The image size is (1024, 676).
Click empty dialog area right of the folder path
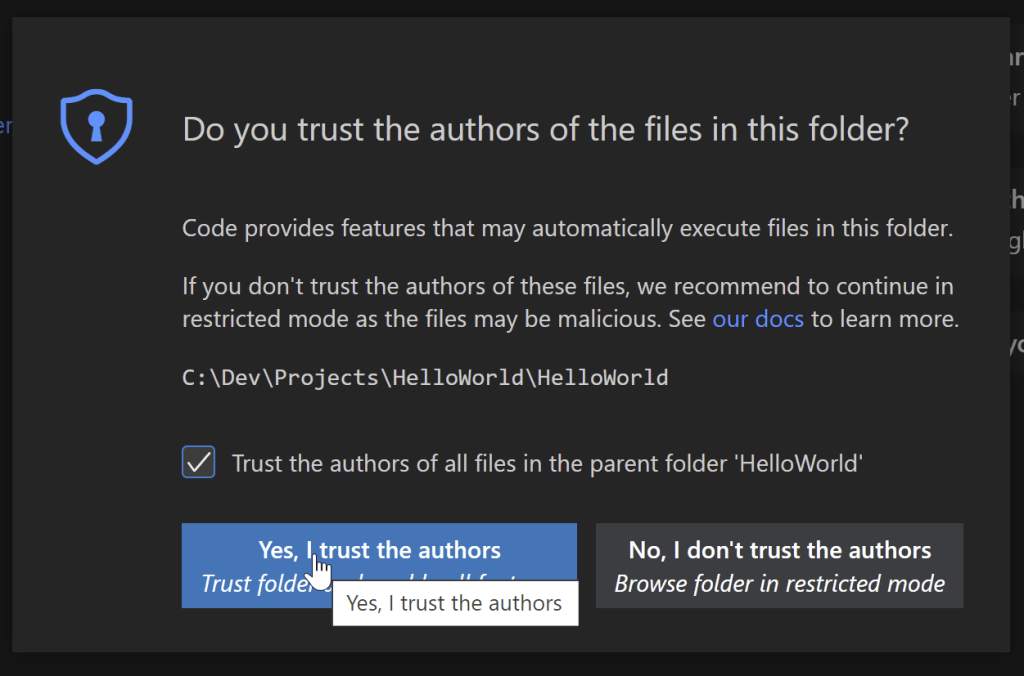[820, 377]
